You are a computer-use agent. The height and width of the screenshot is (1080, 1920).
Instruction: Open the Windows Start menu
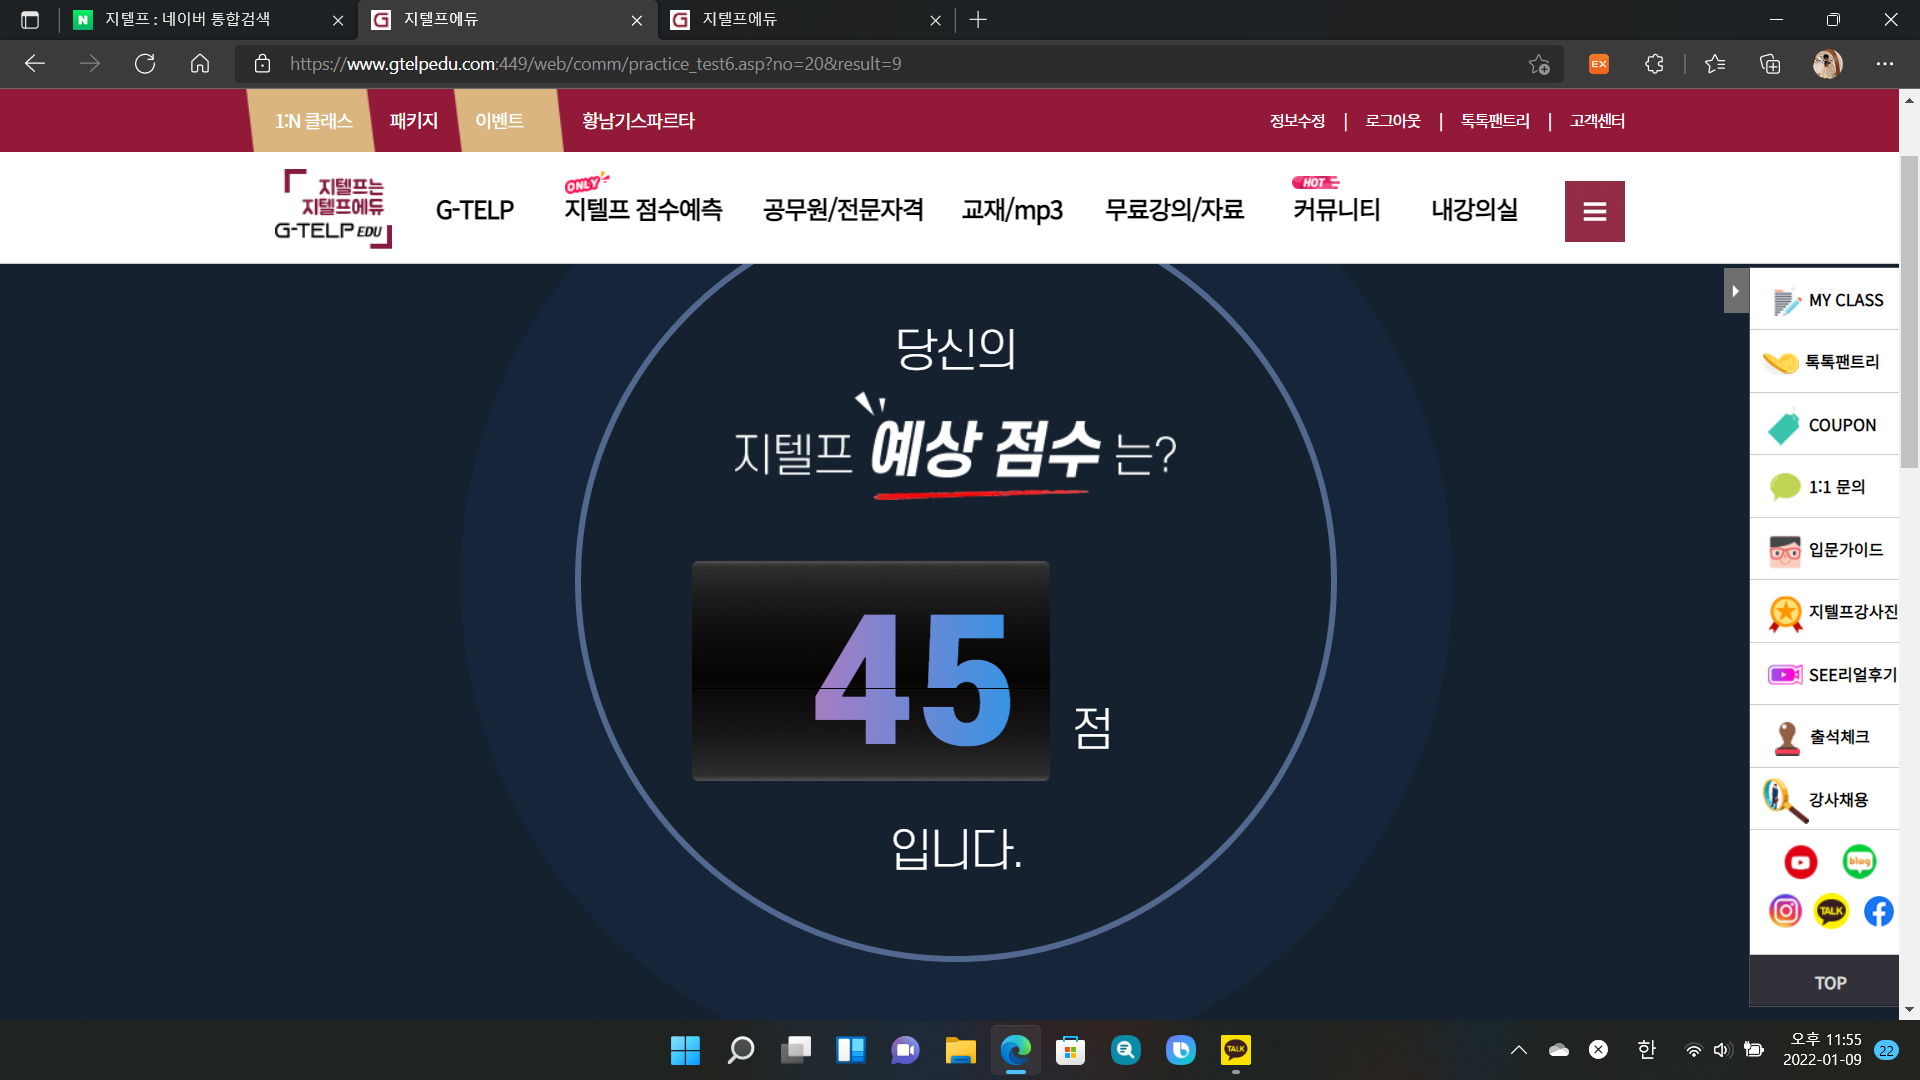[685, 1050]
